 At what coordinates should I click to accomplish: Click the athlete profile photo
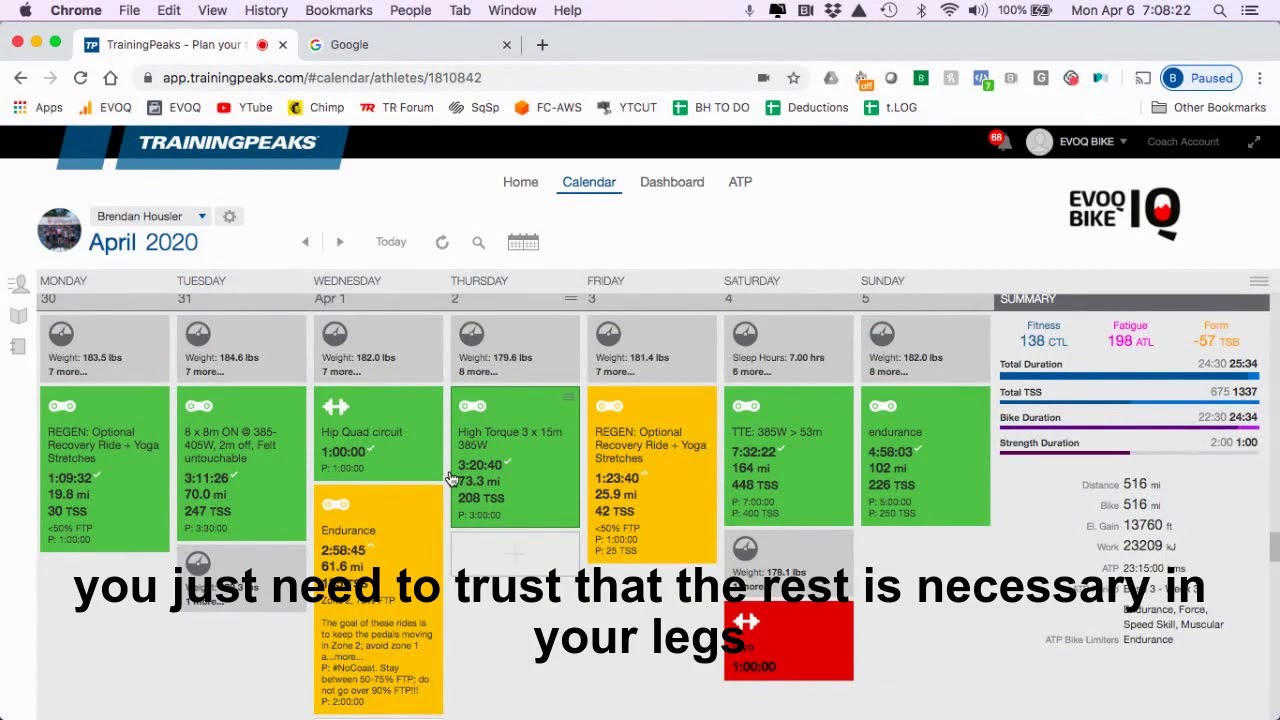click(59, 229)
